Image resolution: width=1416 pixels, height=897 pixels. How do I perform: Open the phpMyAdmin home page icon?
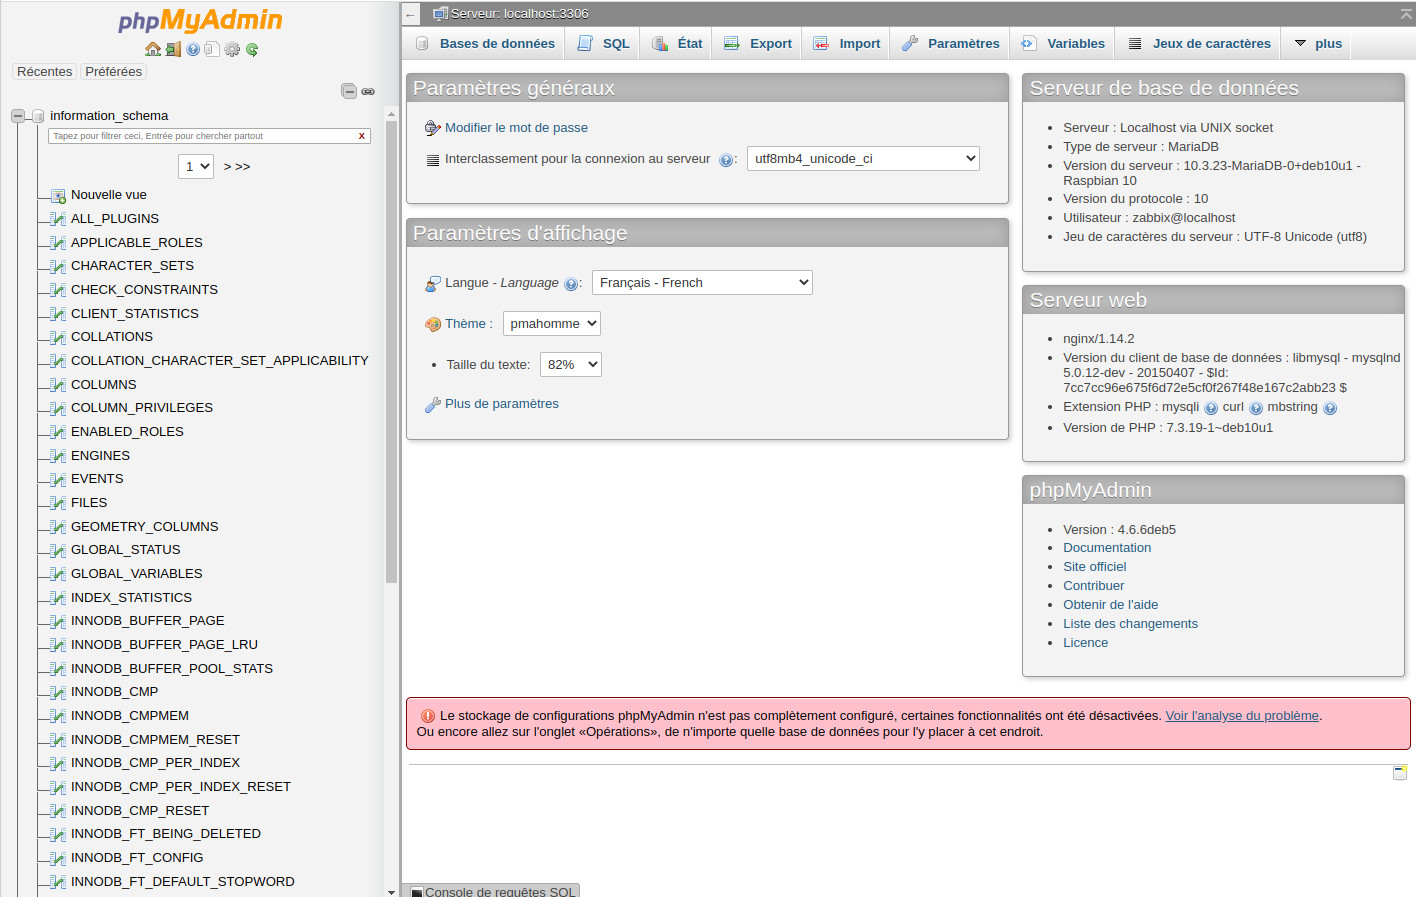[x=152, y=48]
